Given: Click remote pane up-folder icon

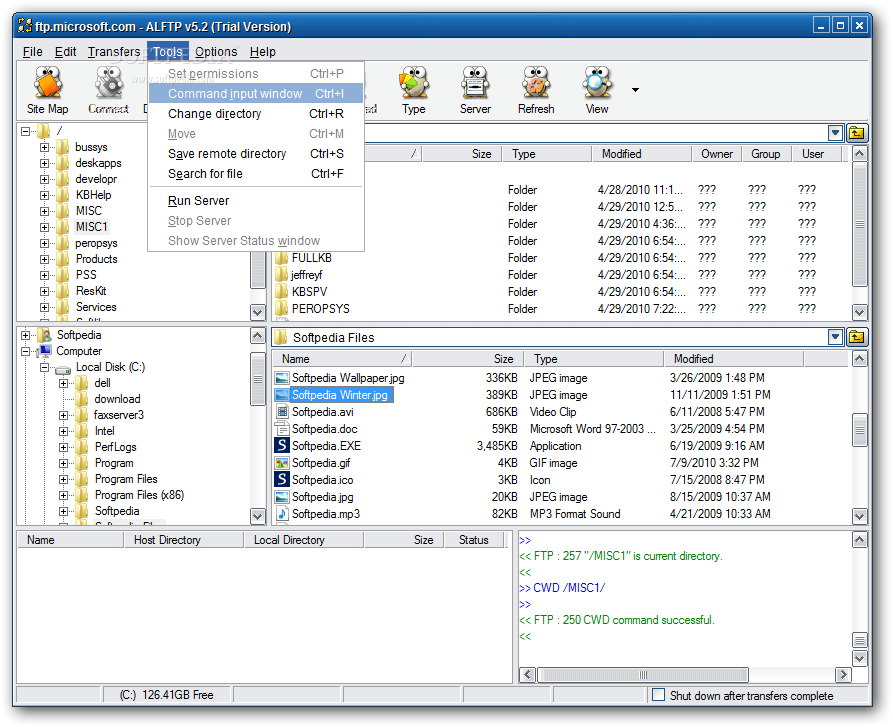Looking at the screenshot, I should click(857, 133).
